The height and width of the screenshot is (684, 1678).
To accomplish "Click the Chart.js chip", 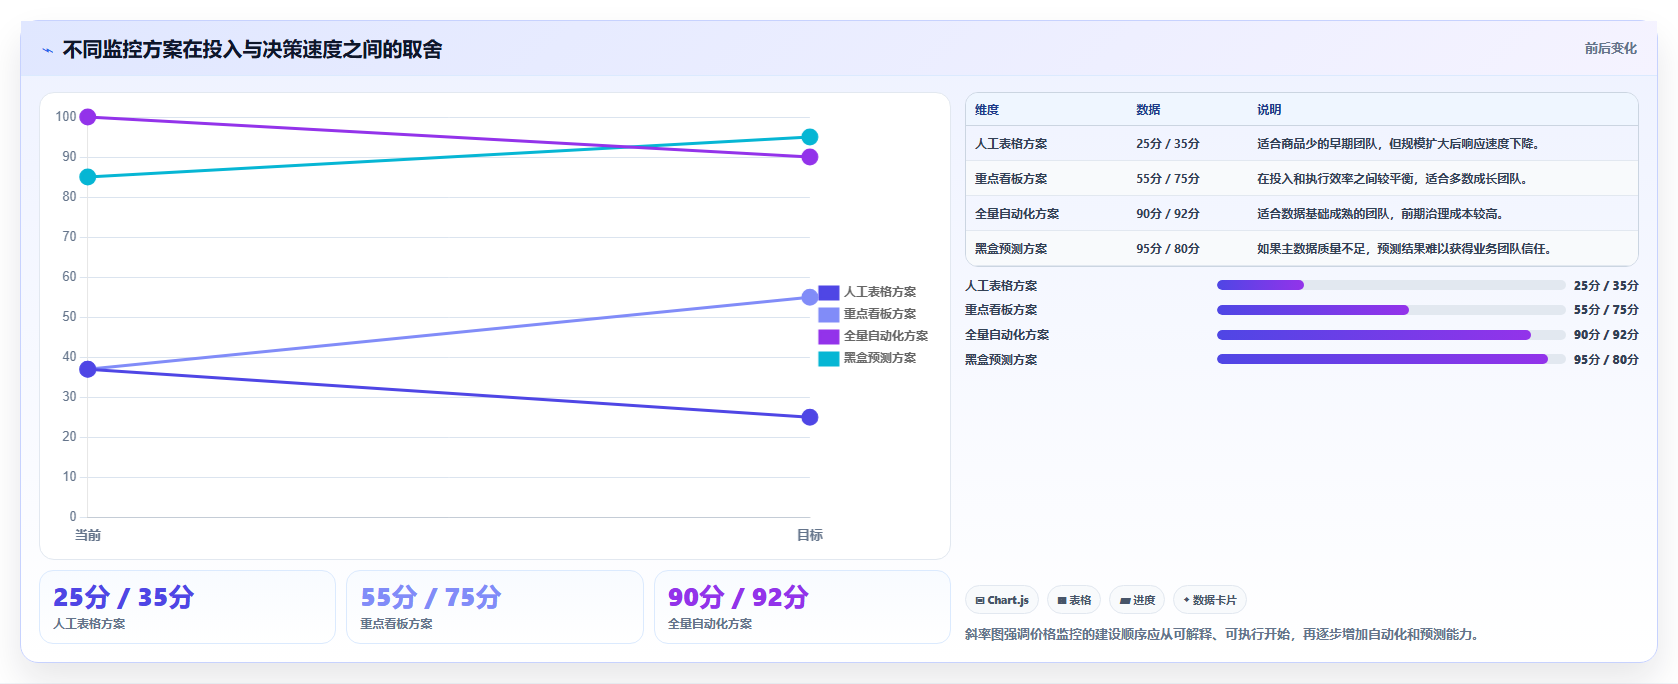I will pos(1002,600).
